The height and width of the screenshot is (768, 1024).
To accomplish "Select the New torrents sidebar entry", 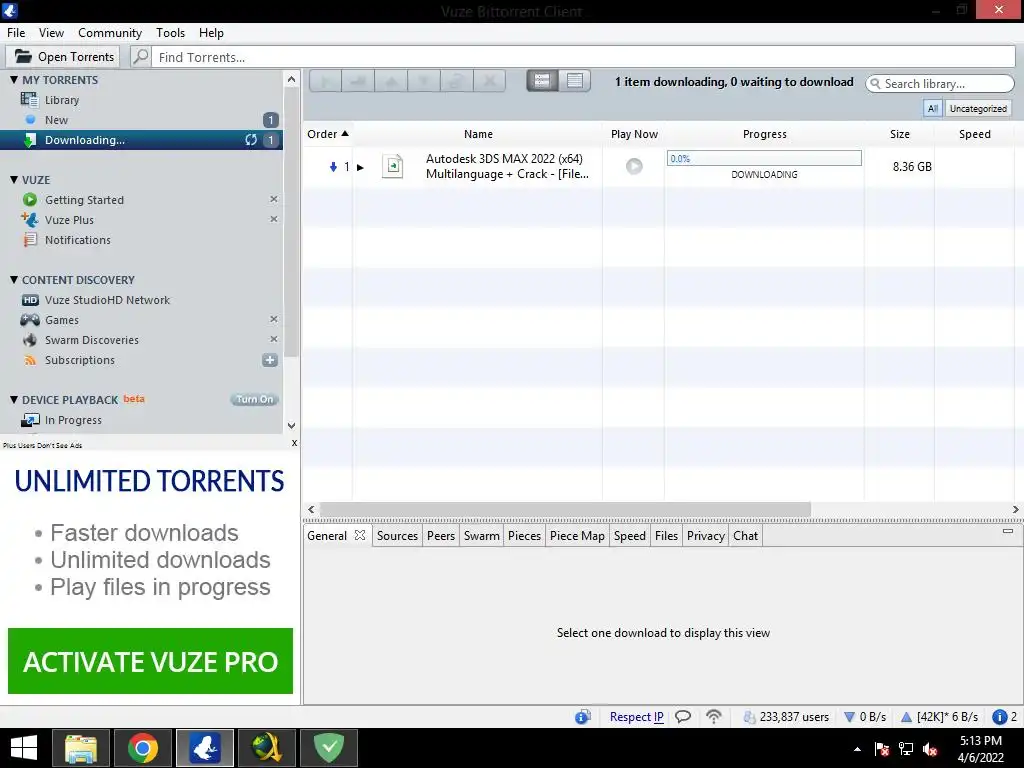I will 56,120.
